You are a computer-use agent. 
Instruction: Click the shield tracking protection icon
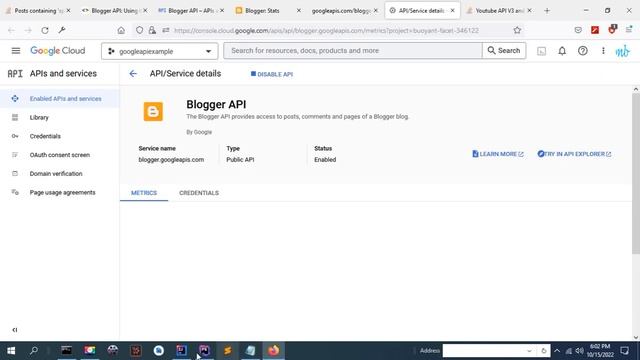point(139,30)
